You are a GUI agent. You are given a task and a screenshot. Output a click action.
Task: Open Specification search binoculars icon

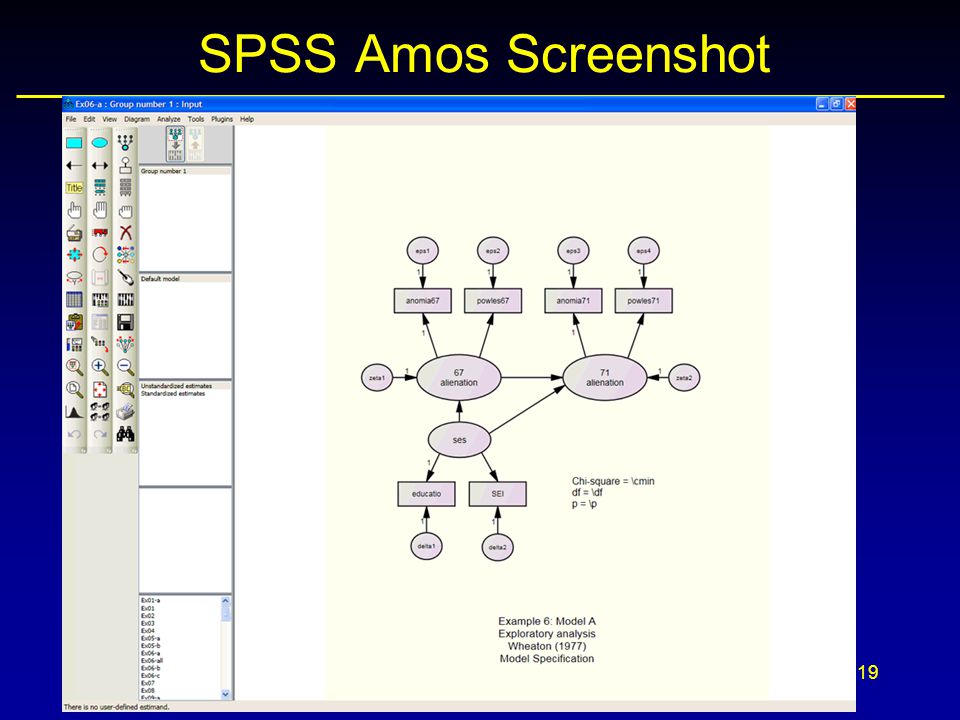(126, 434)
